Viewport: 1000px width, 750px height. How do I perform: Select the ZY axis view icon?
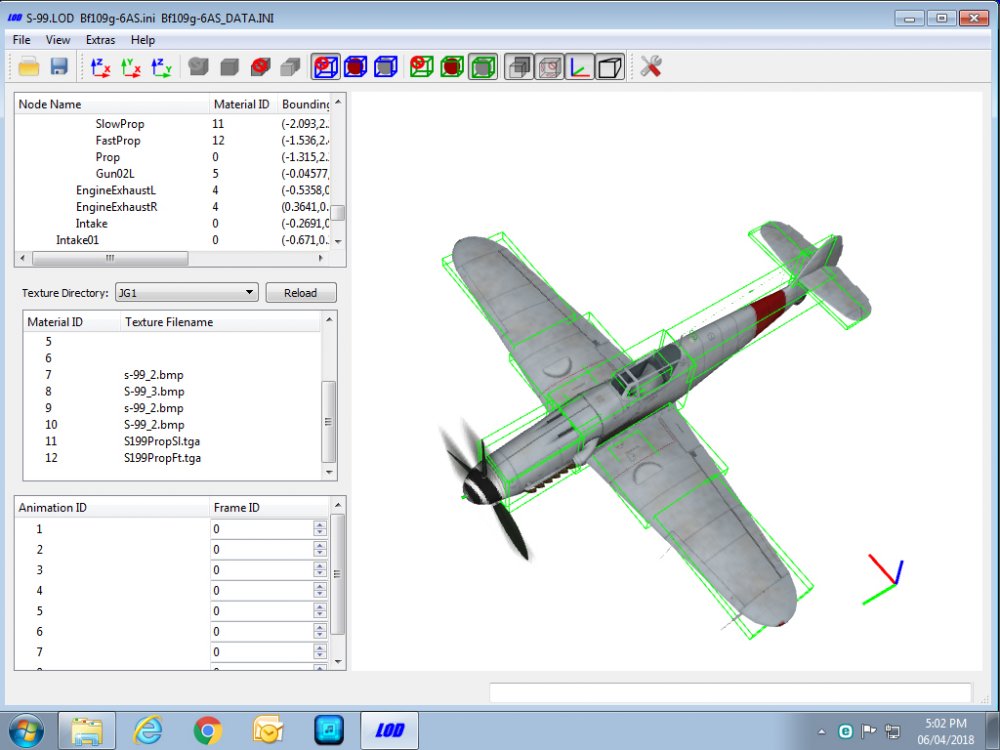click(161, 67)
